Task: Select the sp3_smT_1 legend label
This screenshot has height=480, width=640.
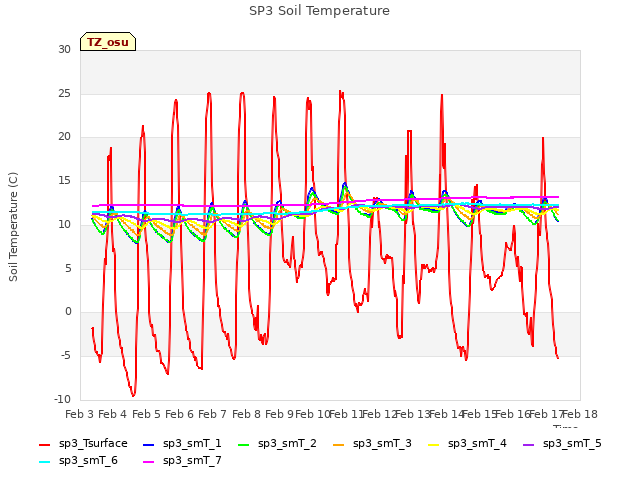Action: point(192,444)
